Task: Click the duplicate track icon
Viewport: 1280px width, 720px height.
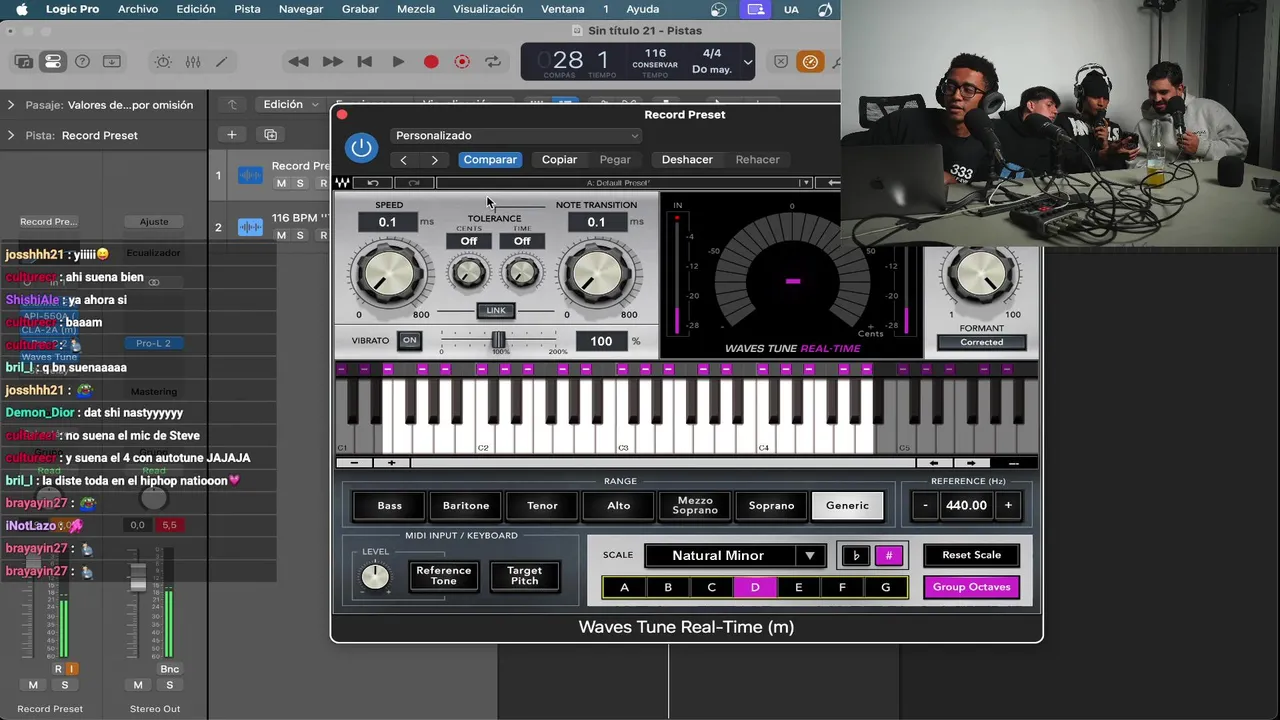Action: coord(270,135)
